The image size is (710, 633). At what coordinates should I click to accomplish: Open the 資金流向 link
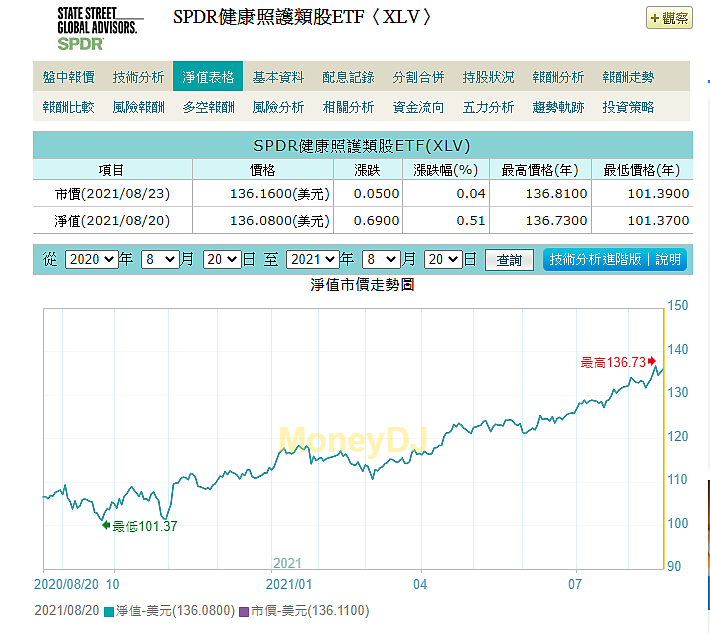[418, 107]
